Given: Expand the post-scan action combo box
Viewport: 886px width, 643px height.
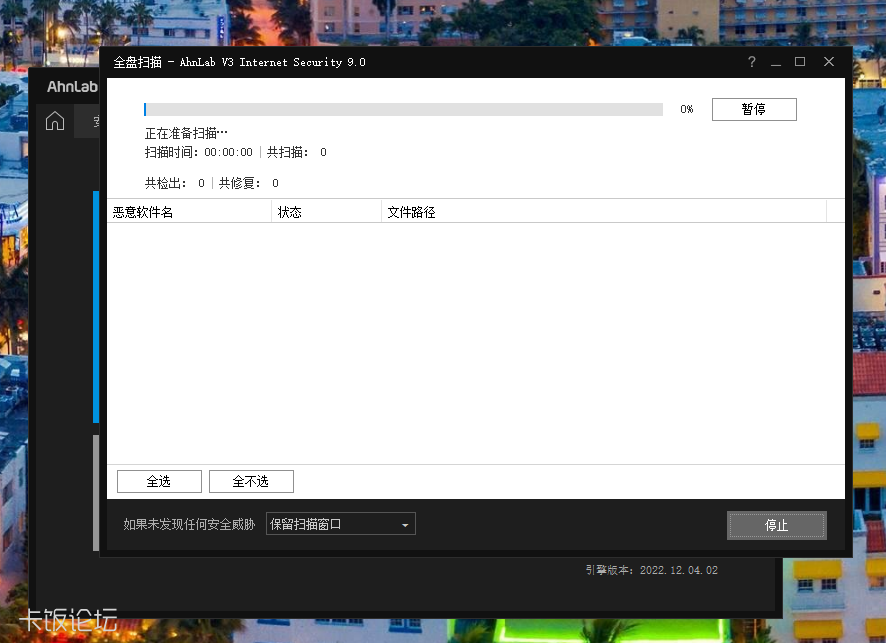Looking at the screenshot, I should click(340, 523).
